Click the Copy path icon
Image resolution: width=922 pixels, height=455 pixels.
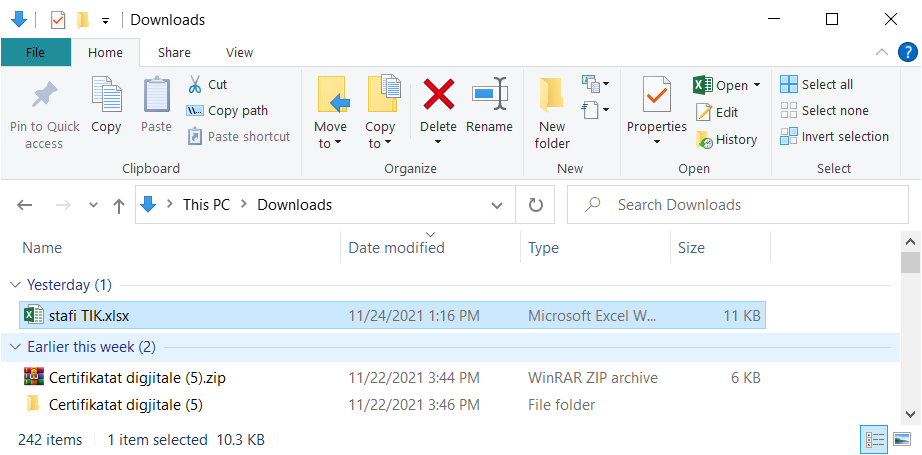195,111
